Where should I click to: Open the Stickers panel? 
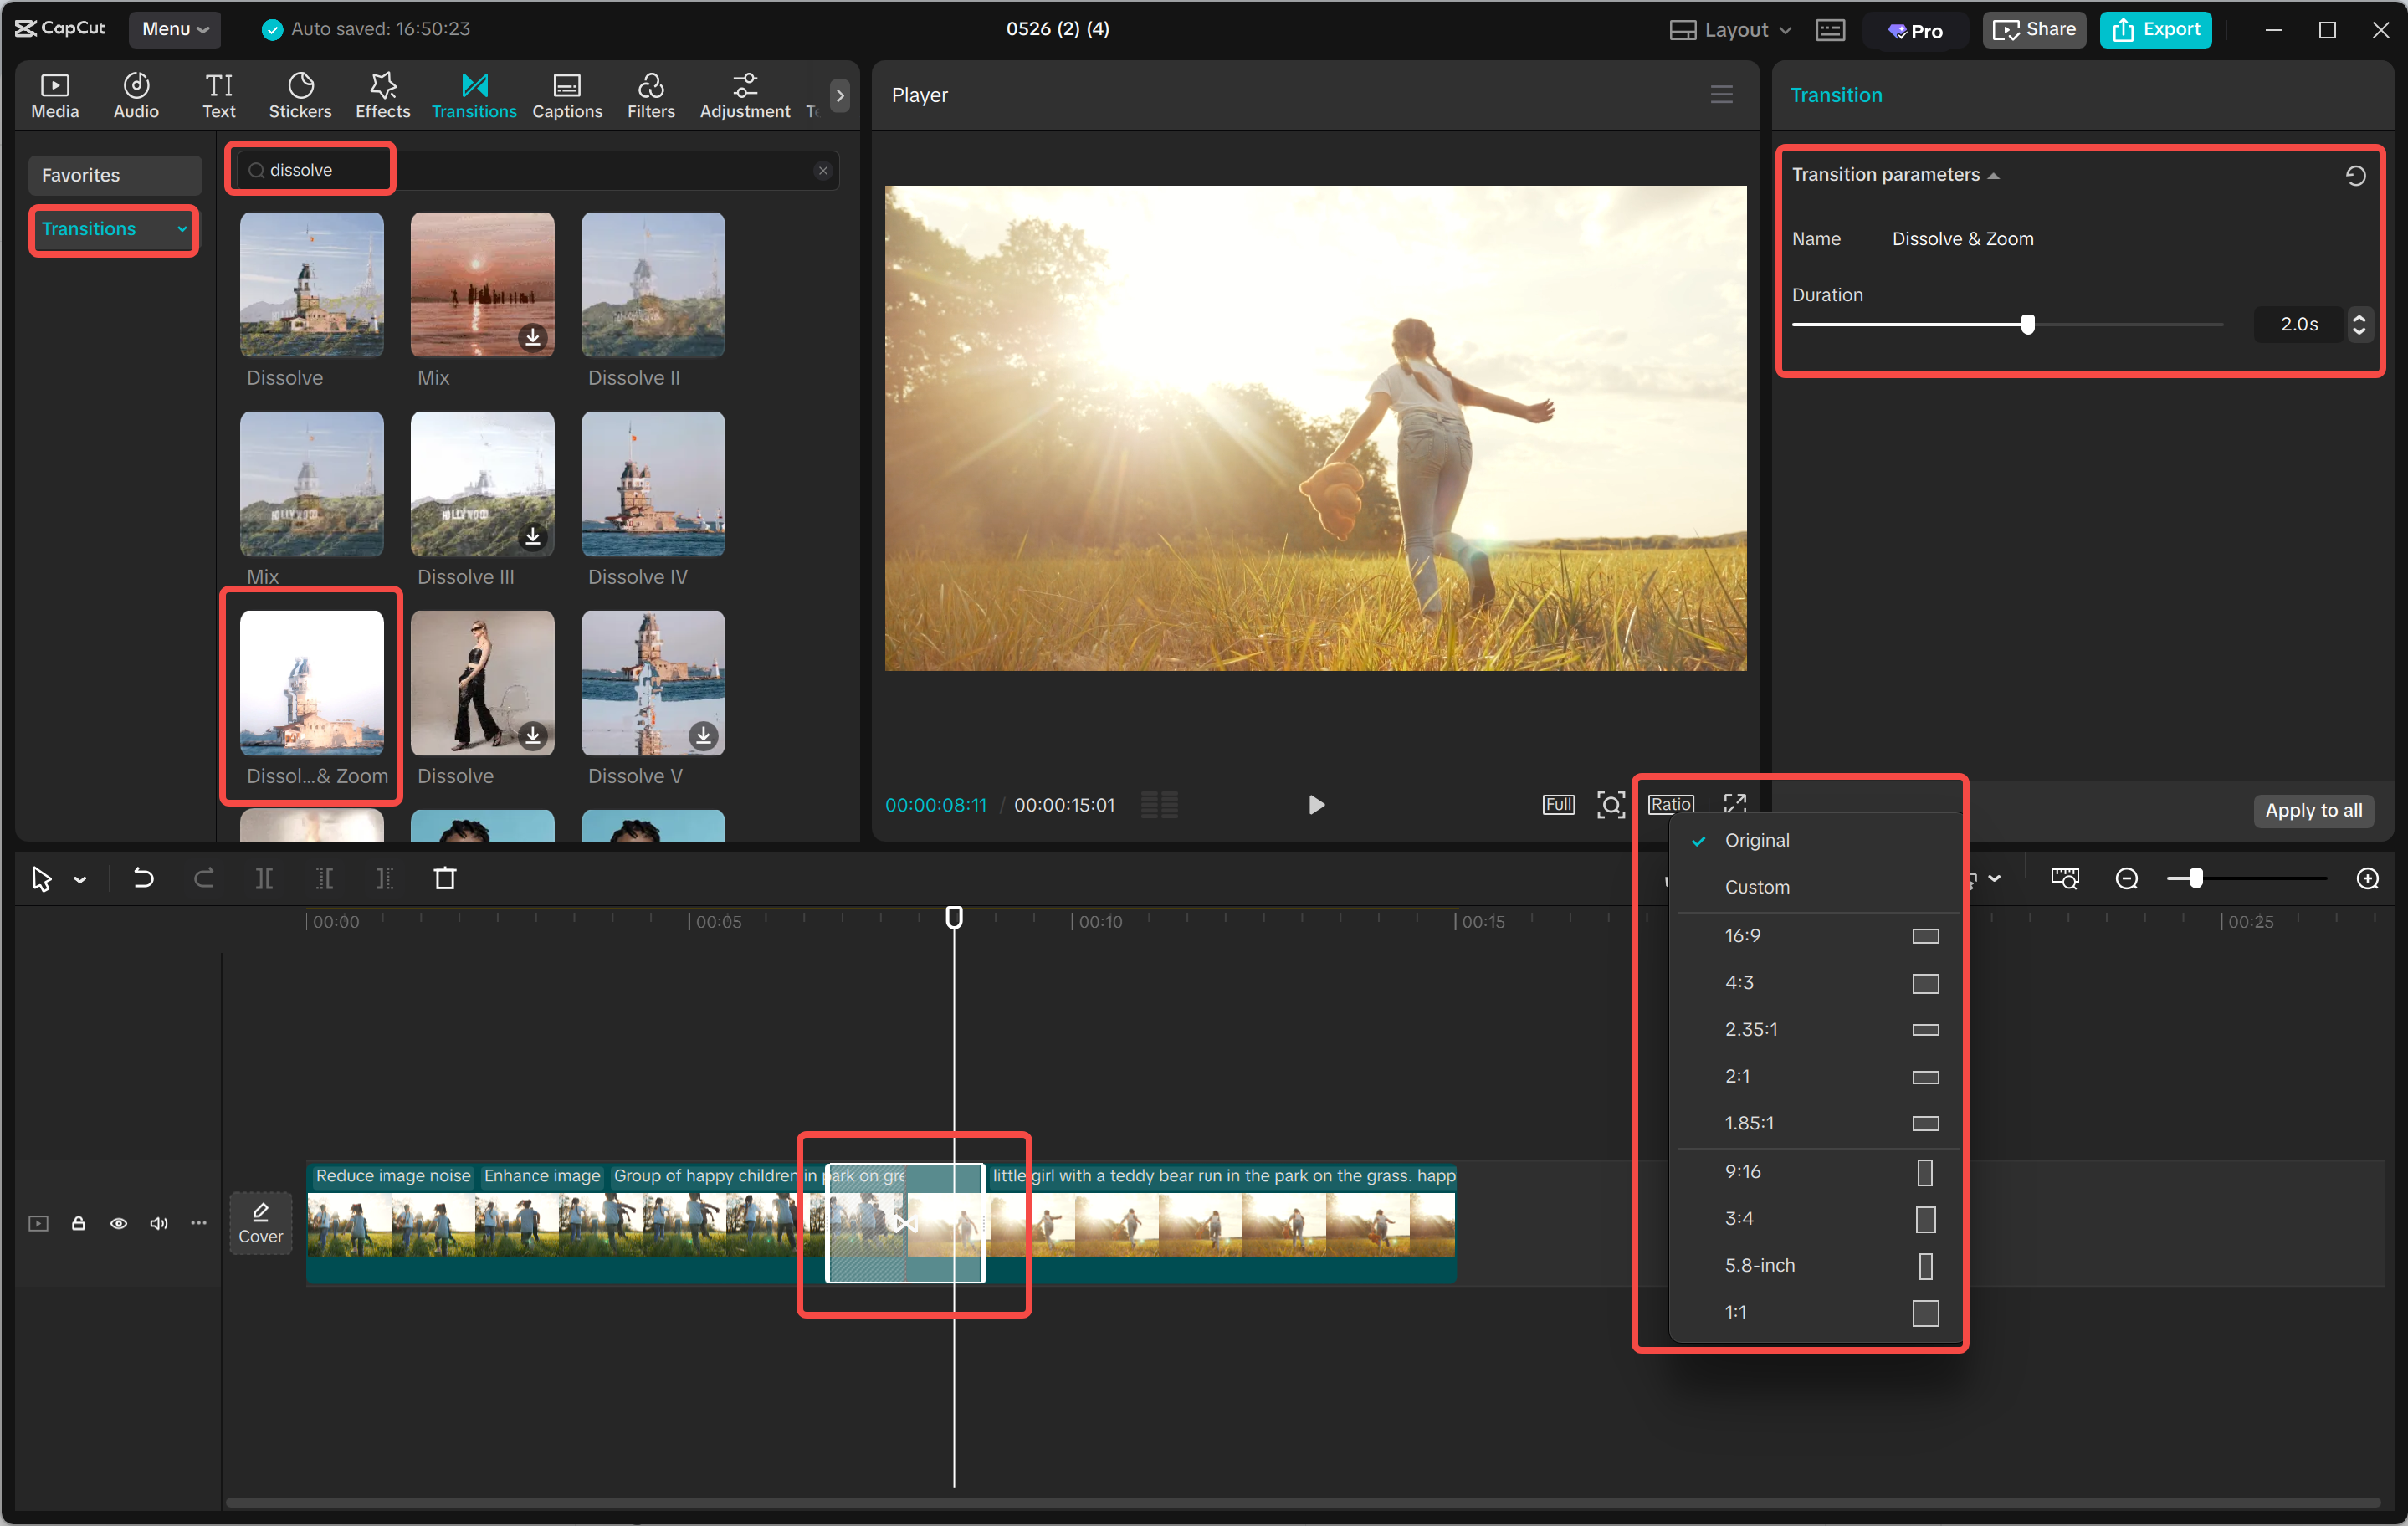(x=299, y=94)
